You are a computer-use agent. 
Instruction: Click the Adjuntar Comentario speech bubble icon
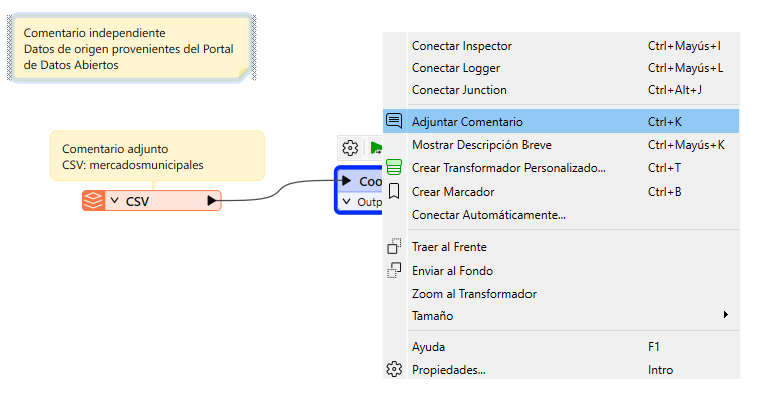(394, 121)
